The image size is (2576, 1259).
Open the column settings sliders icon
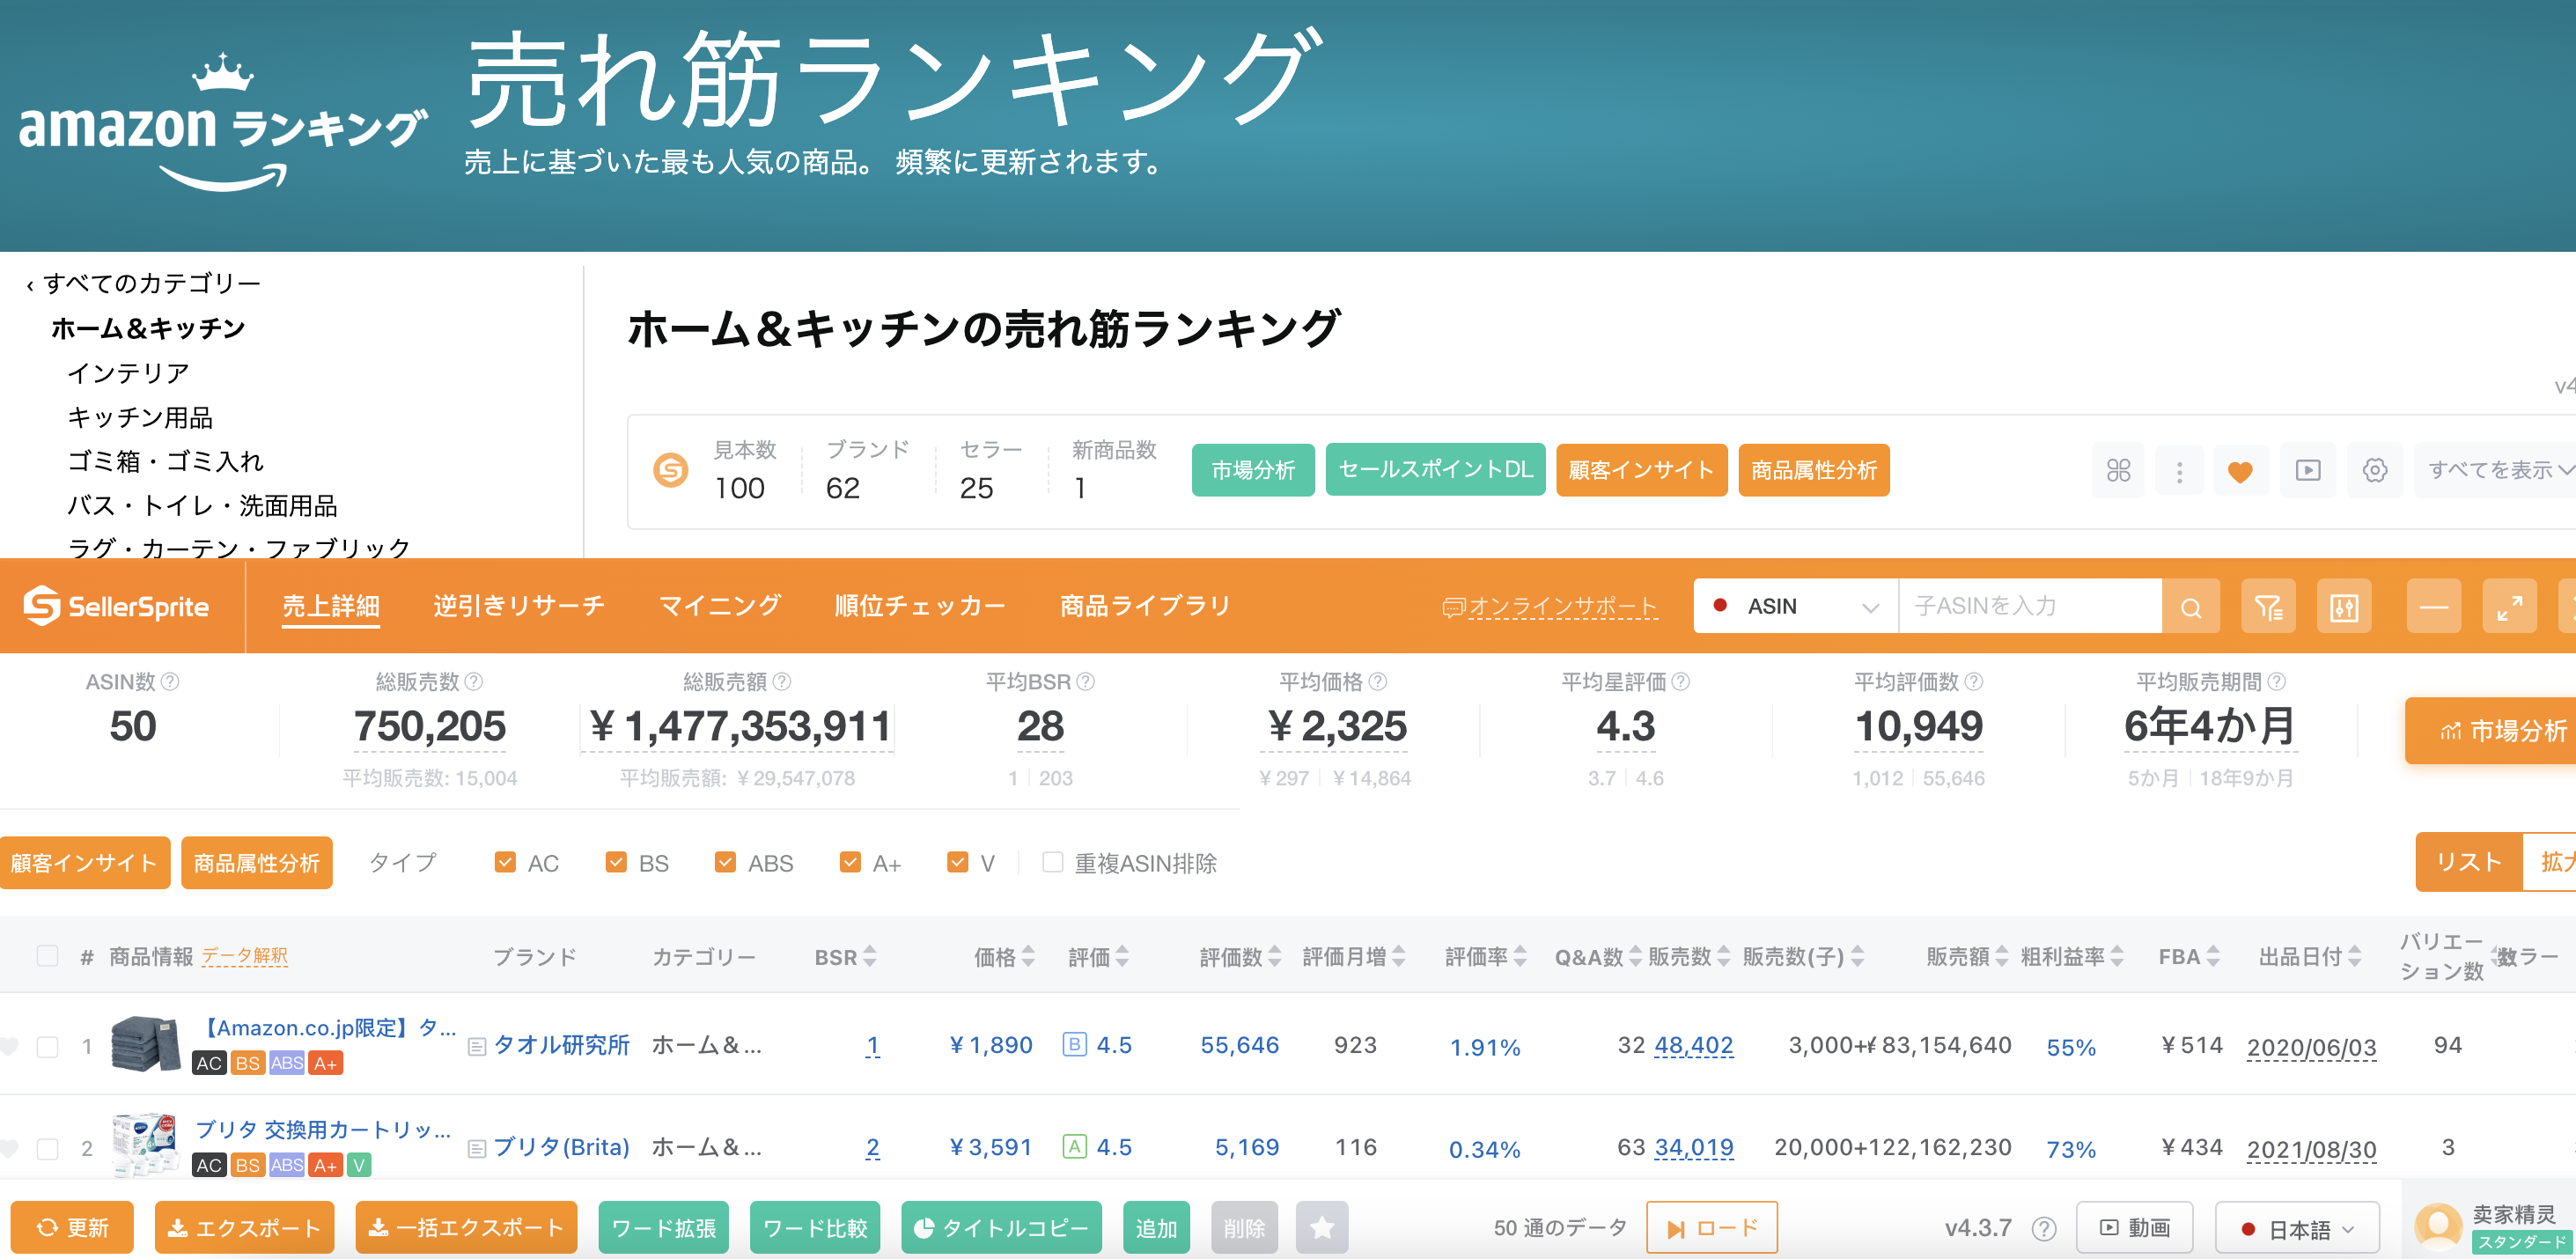(x=2344, y=606)
